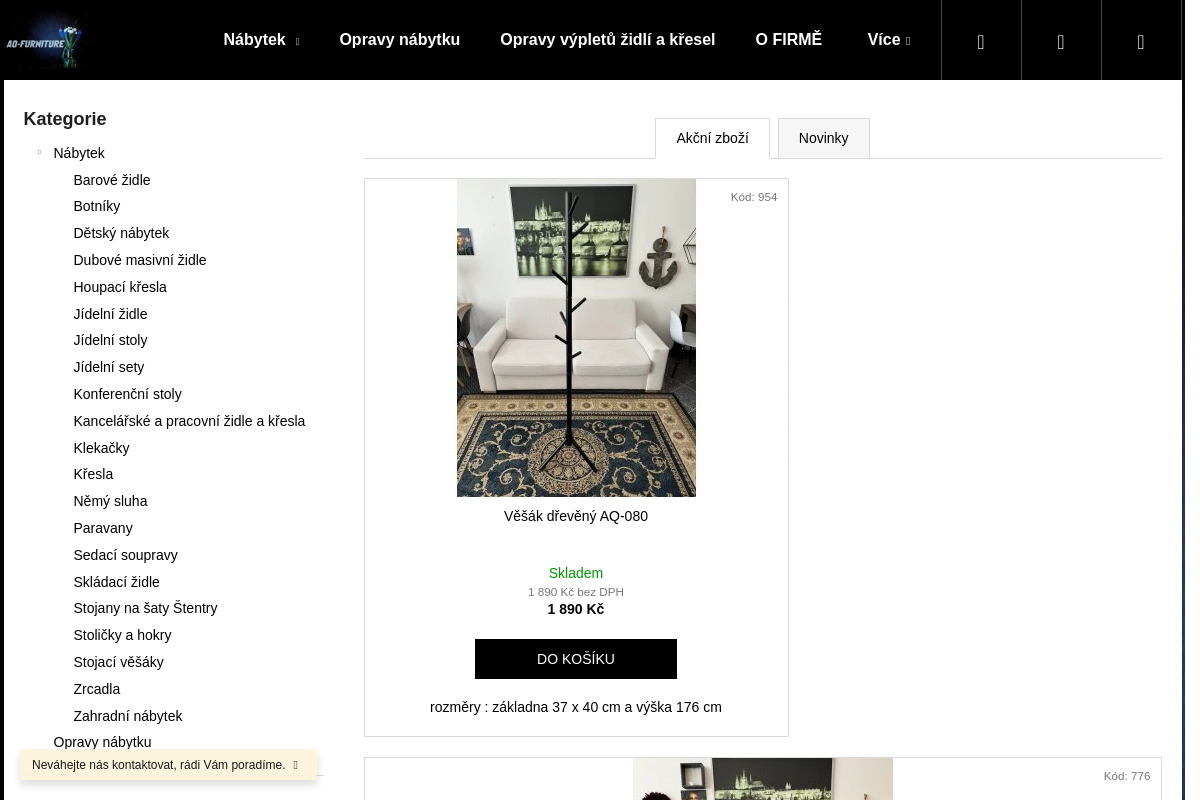The image size is (1200, 800).
Task: Open the O FIRMĚ page
Action: click(788, 39)
